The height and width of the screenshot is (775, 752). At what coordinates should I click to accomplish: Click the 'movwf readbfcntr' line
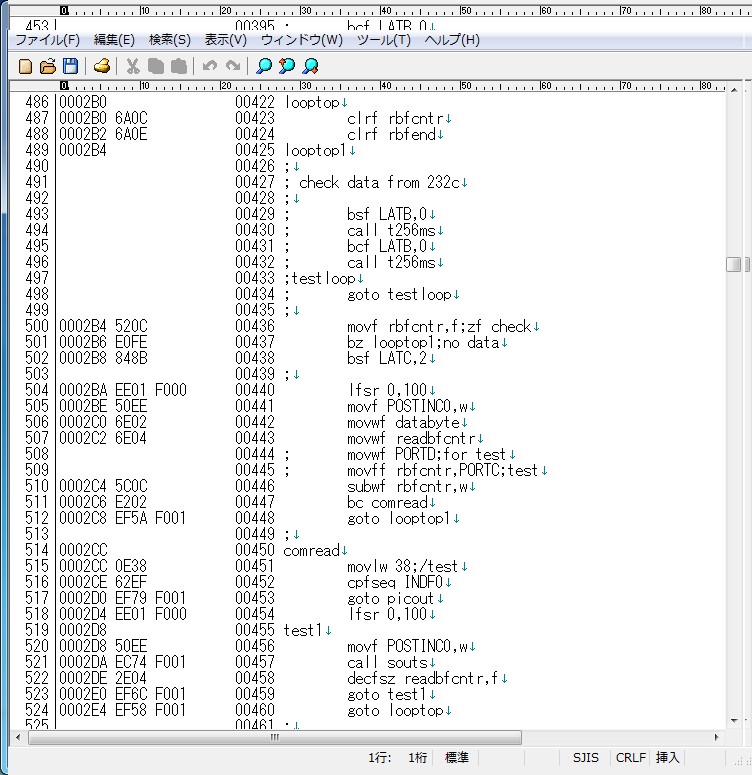coord(411,438)
